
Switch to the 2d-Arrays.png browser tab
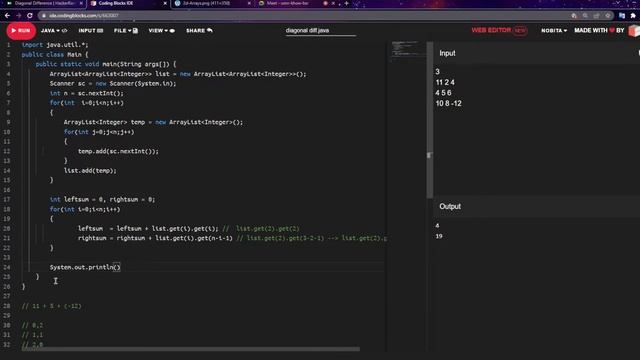211,3
